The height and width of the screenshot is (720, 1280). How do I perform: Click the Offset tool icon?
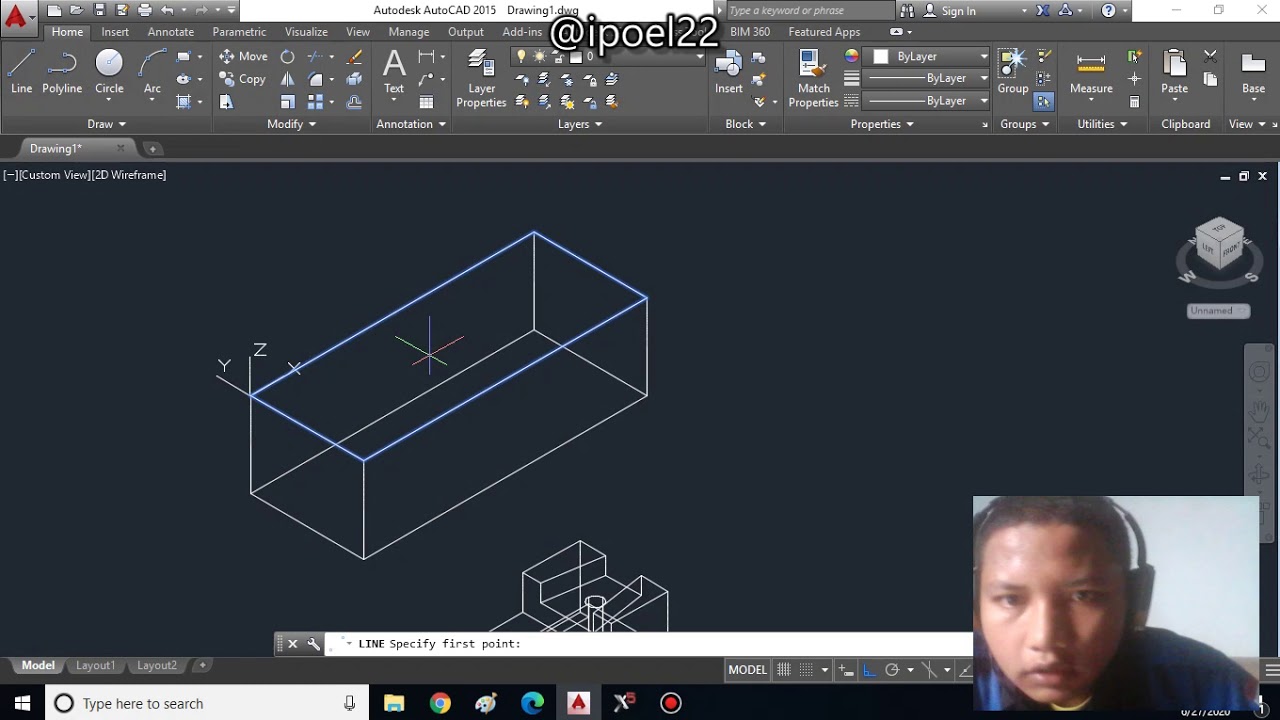pos(355,102)
